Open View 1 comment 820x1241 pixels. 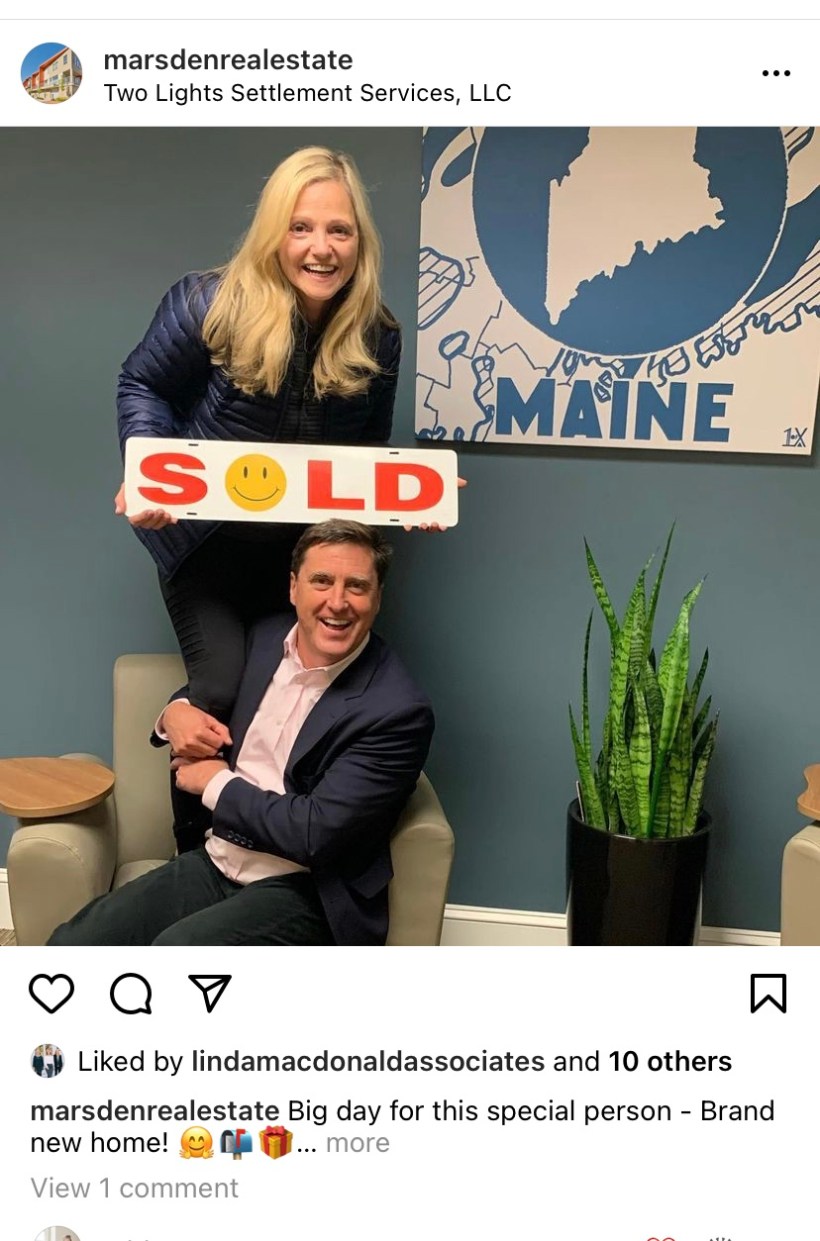134,1188
